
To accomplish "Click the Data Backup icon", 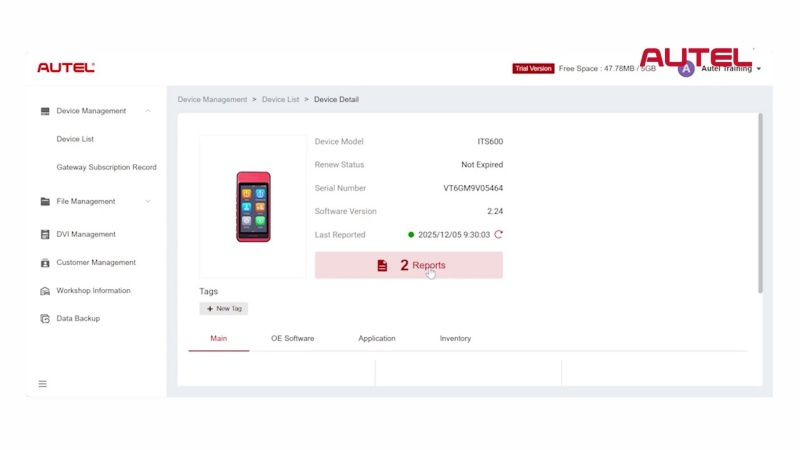I will pos(45,319).
